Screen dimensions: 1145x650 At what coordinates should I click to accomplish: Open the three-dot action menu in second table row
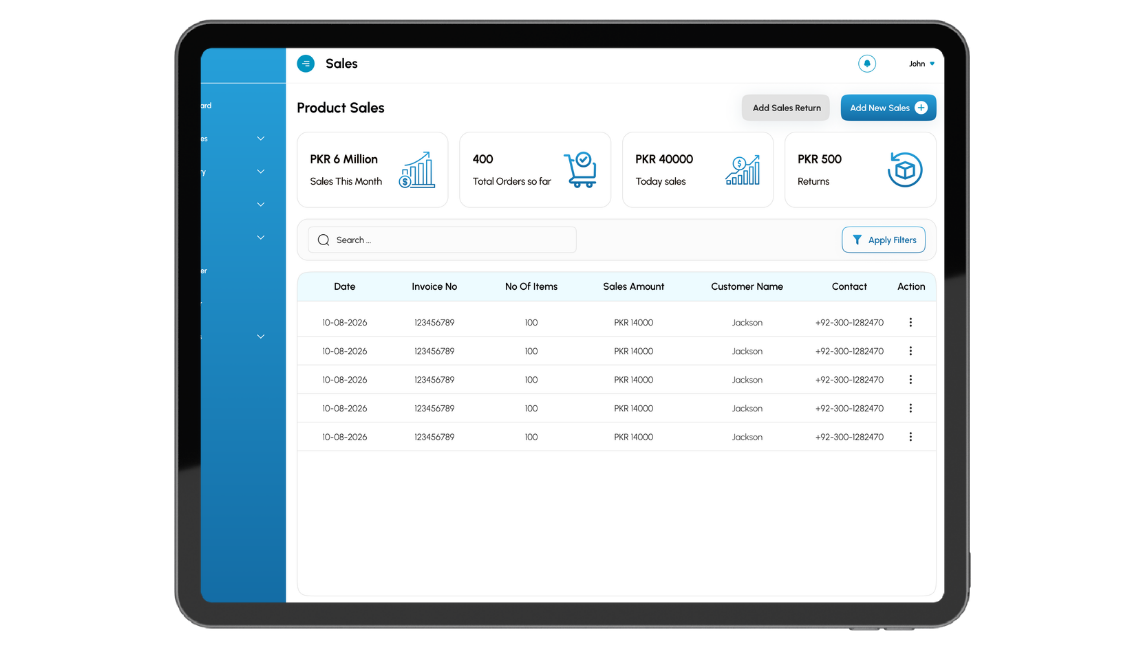[911, 351]
